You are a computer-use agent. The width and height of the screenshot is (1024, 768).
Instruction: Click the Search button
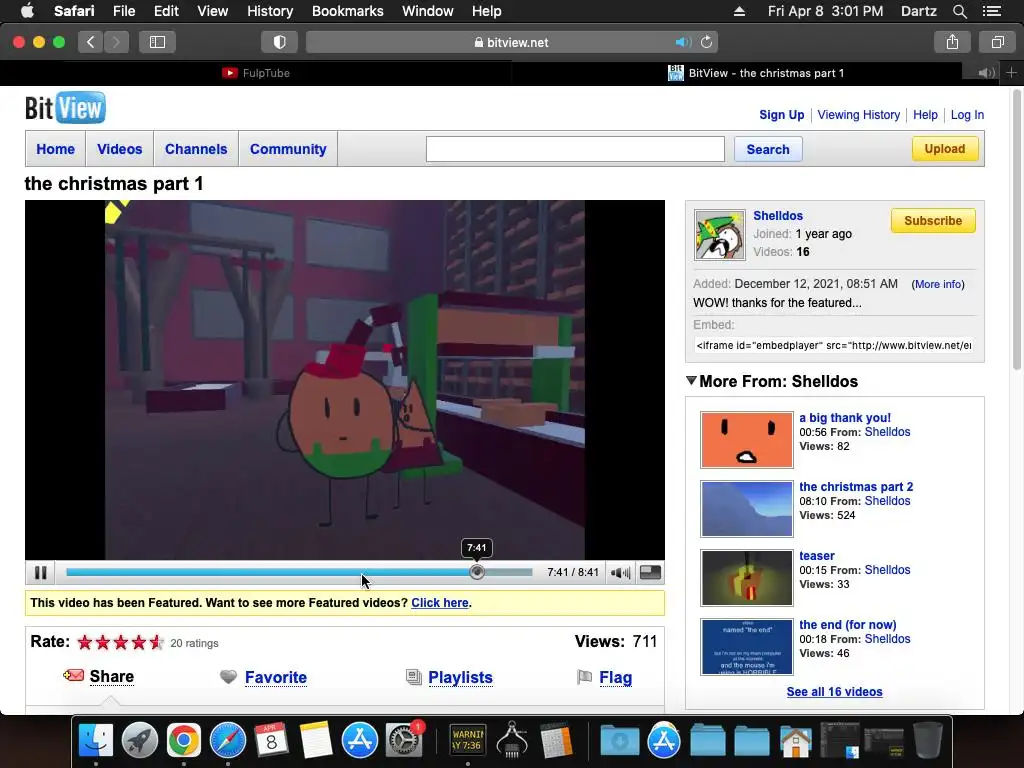pos(768,149)
